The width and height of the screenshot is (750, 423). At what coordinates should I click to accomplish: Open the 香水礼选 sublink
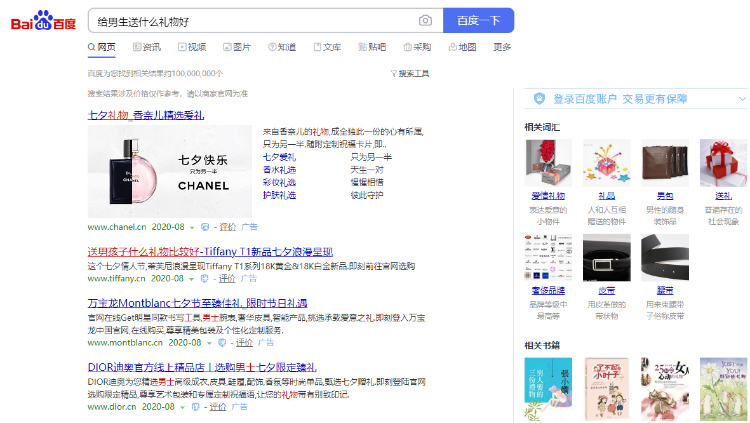click(279, 170)
